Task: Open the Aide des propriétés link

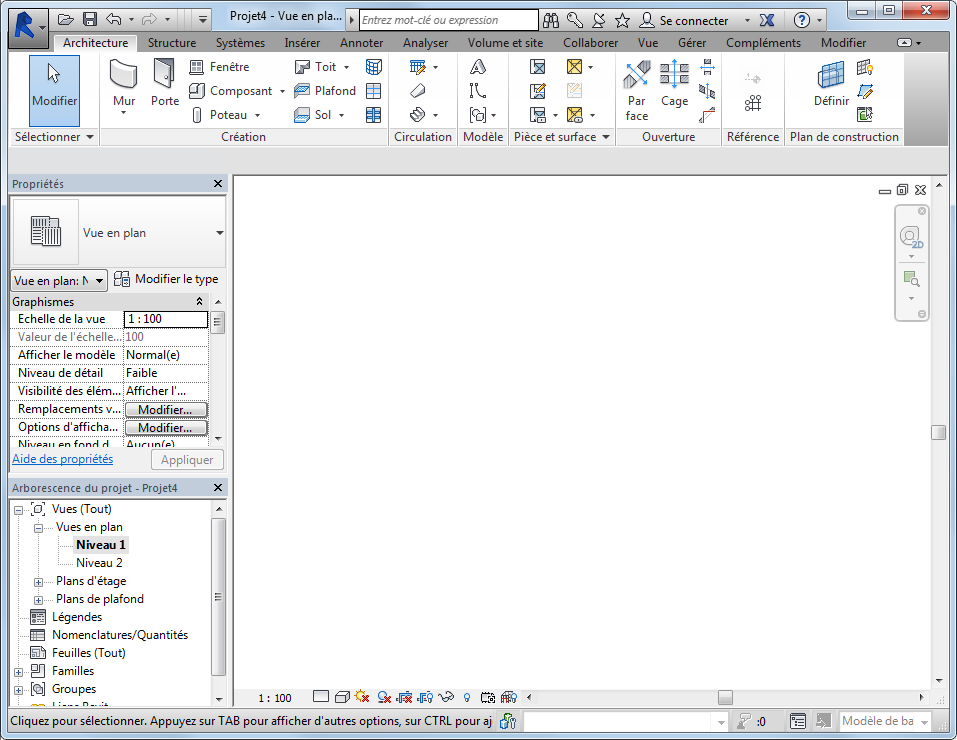Action: [x=62, y=459]
